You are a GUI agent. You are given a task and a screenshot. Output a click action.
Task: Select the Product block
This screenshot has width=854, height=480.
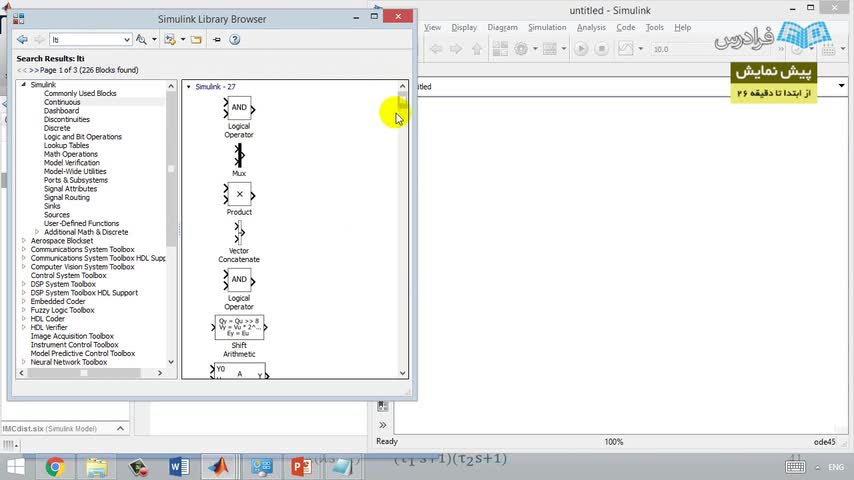[x=239, y=195]
